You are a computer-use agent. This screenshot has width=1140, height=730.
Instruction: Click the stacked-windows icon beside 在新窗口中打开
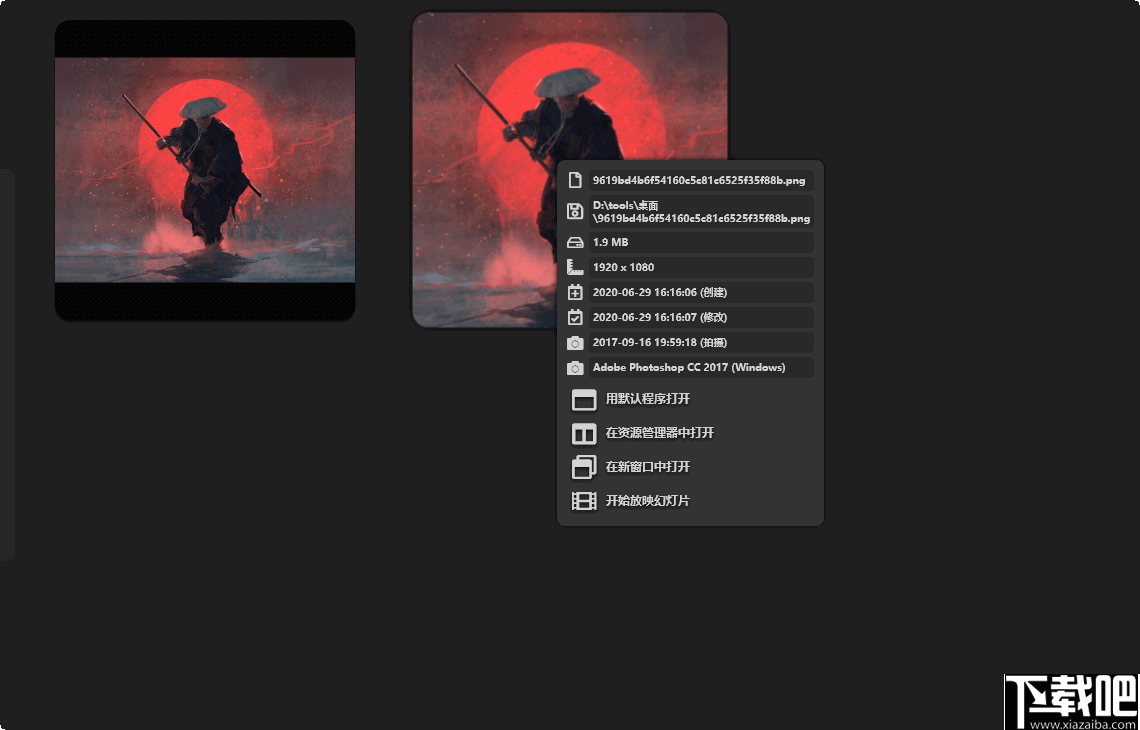(581, 467)
